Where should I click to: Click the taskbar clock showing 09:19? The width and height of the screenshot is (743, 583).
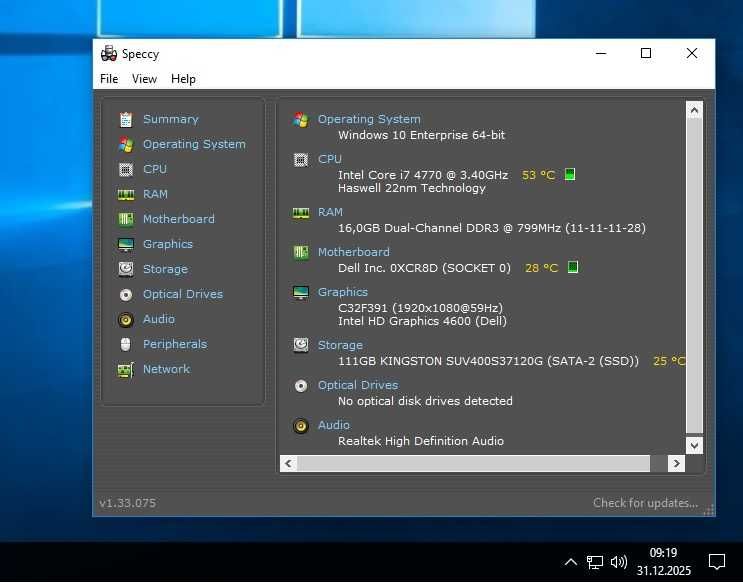tap(663, 562)
